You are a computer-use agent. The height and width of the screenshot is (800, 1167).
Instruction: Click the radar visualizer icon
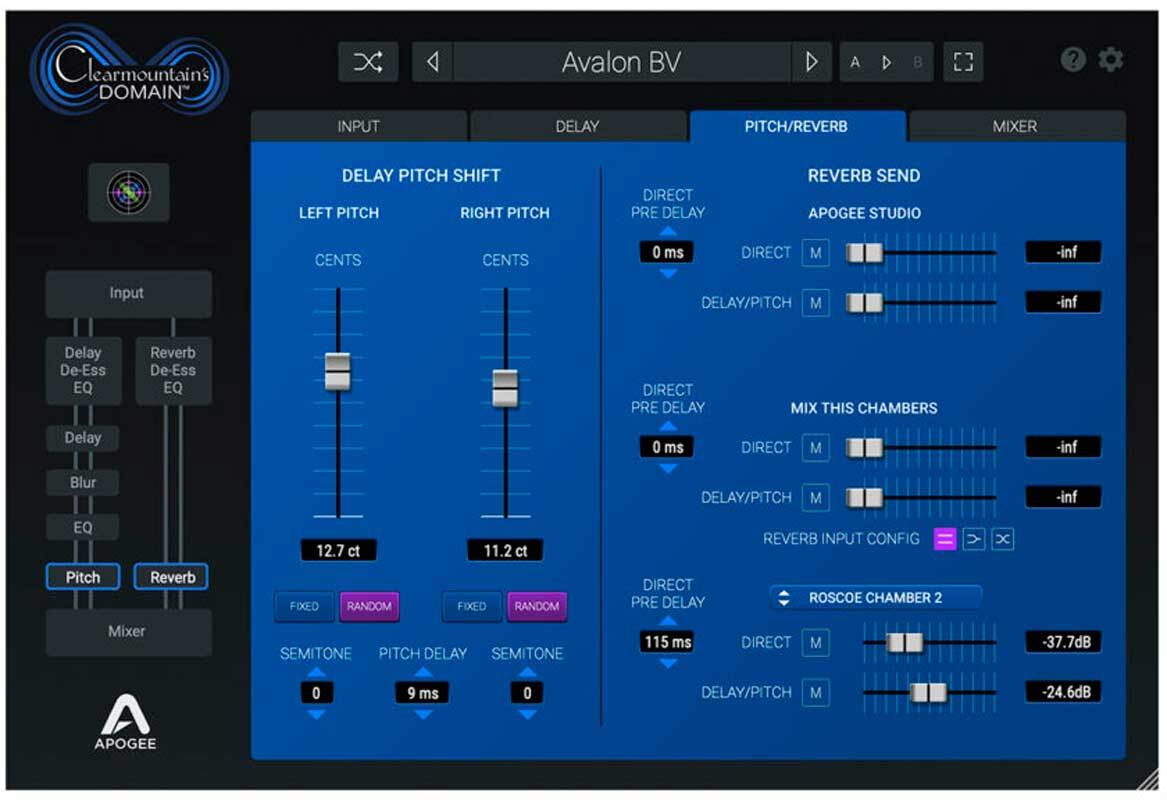click(129, 191)
